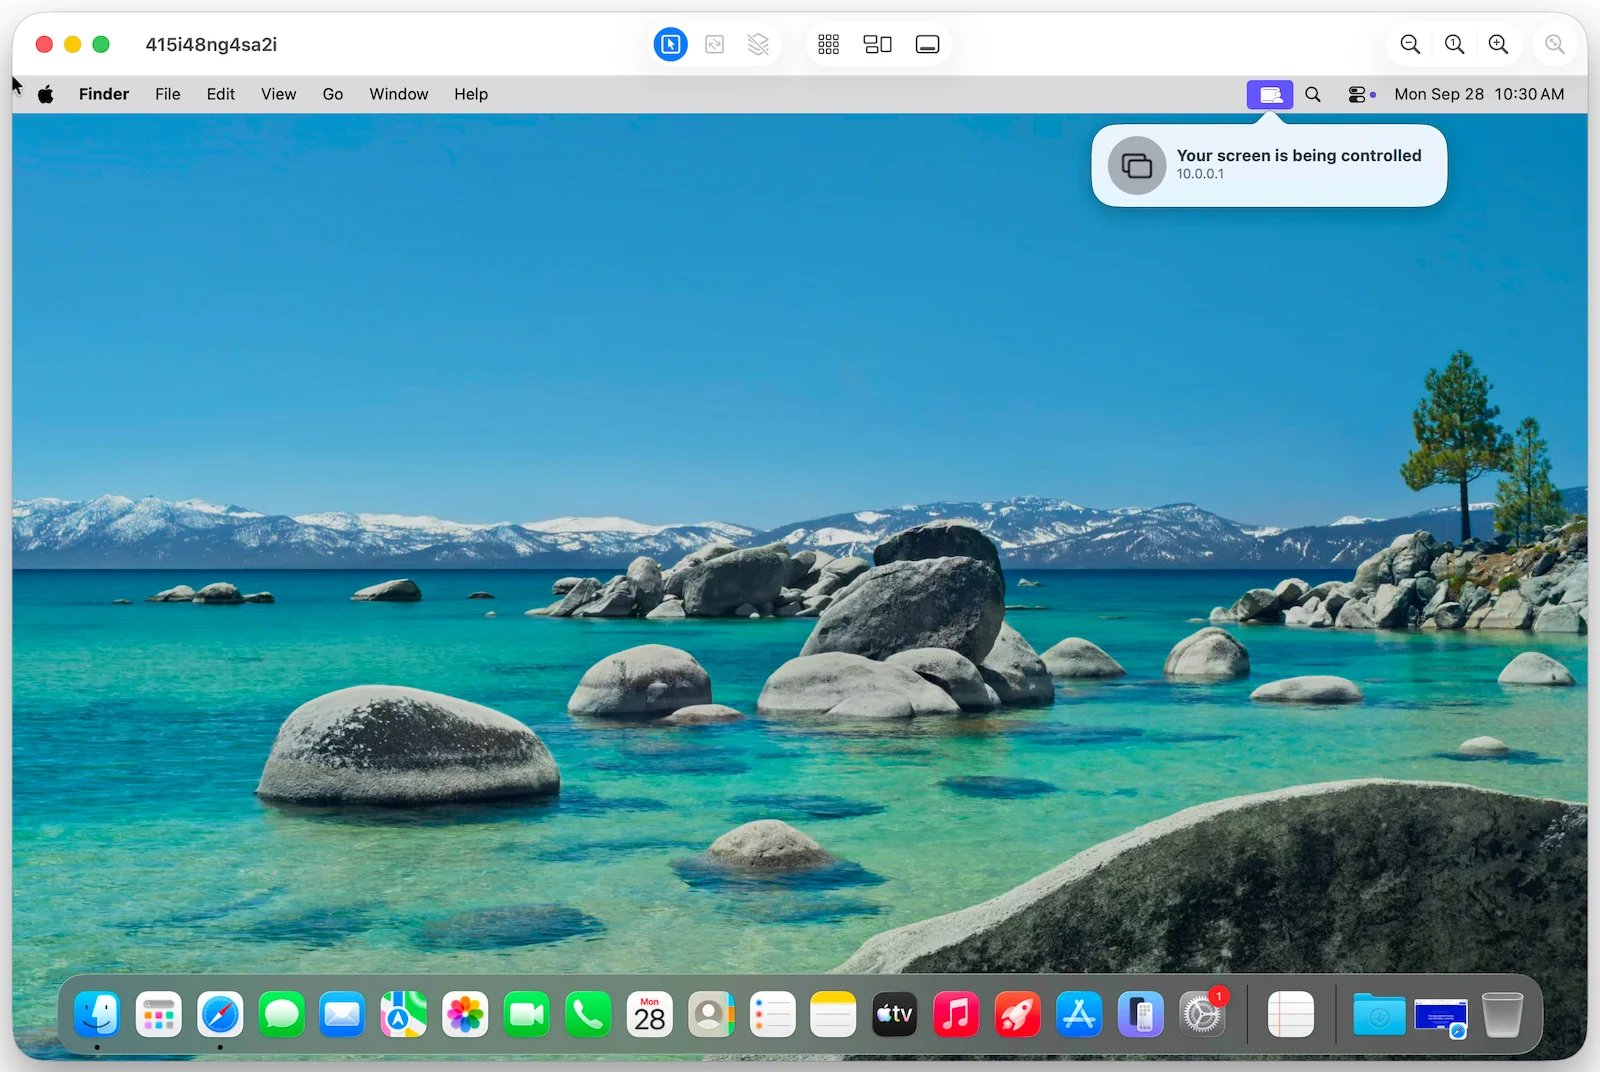The image size is (1600, 1072).
Task: Open Launchpad from the Dock
Action: 159,1015
